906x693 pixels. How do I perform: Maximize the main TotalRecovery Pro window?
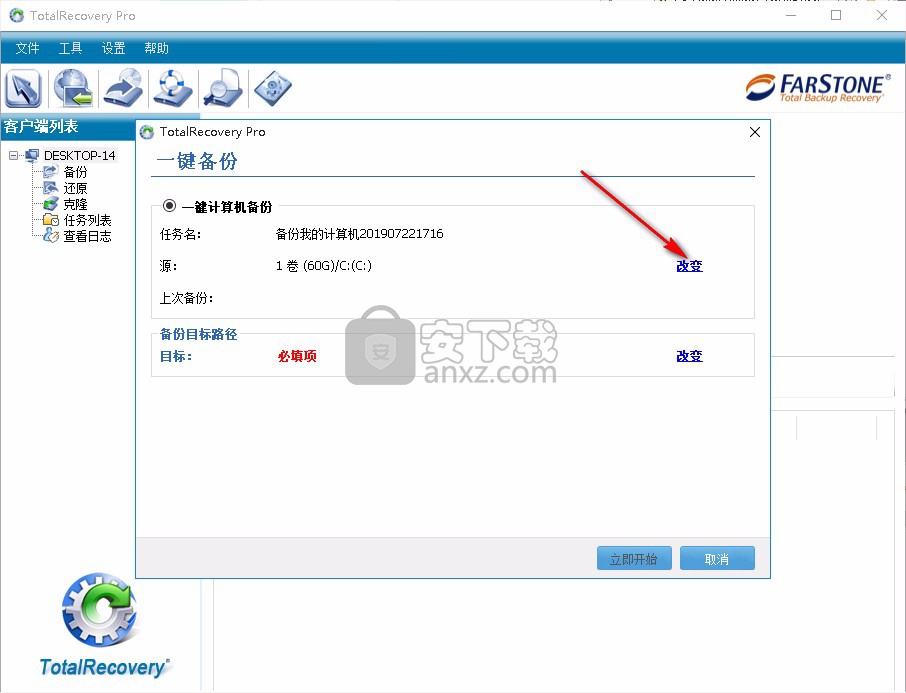[x=836, y=16]
